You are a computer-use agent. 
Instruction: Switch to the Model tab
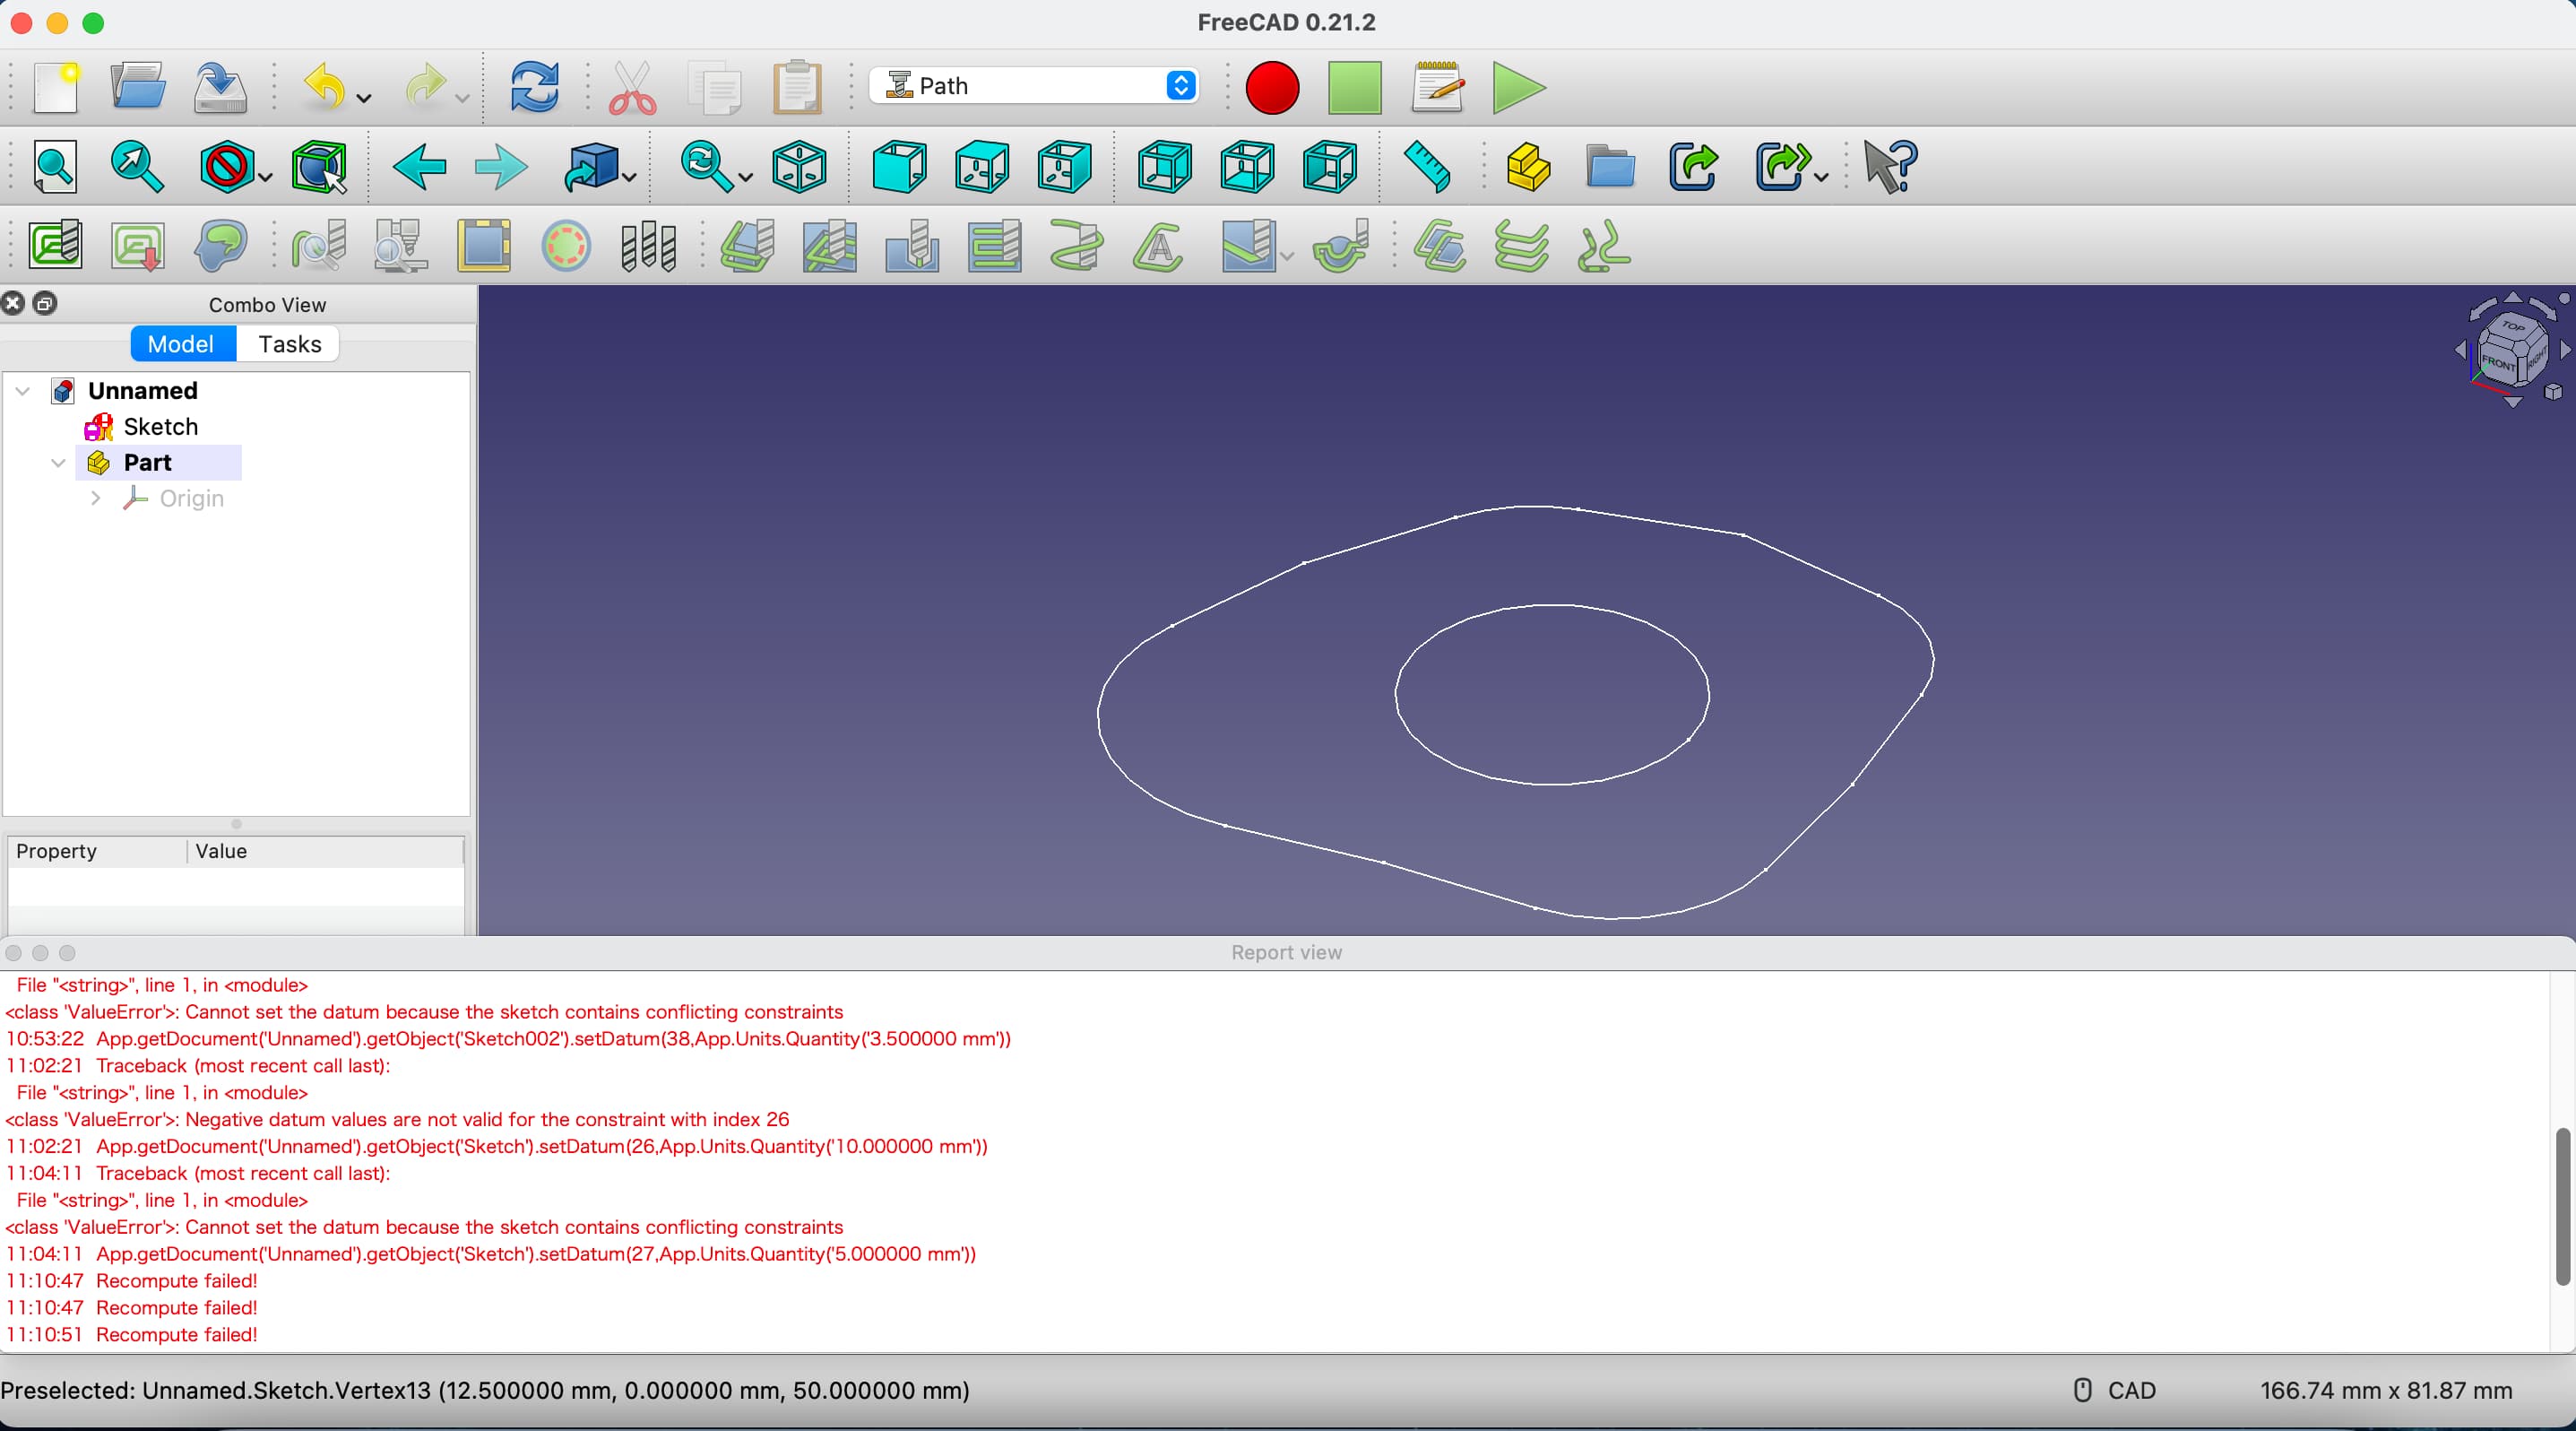(x=181, y=344)
